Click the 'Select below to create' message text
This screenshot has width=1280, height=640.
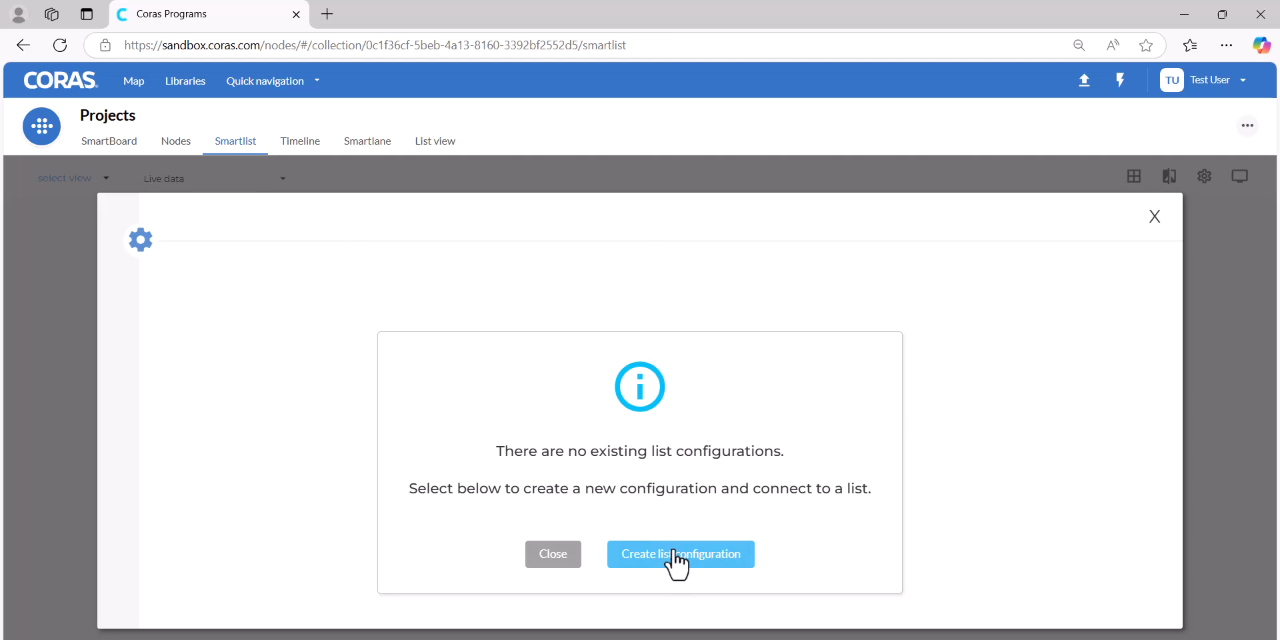click(x=640, y=489)
